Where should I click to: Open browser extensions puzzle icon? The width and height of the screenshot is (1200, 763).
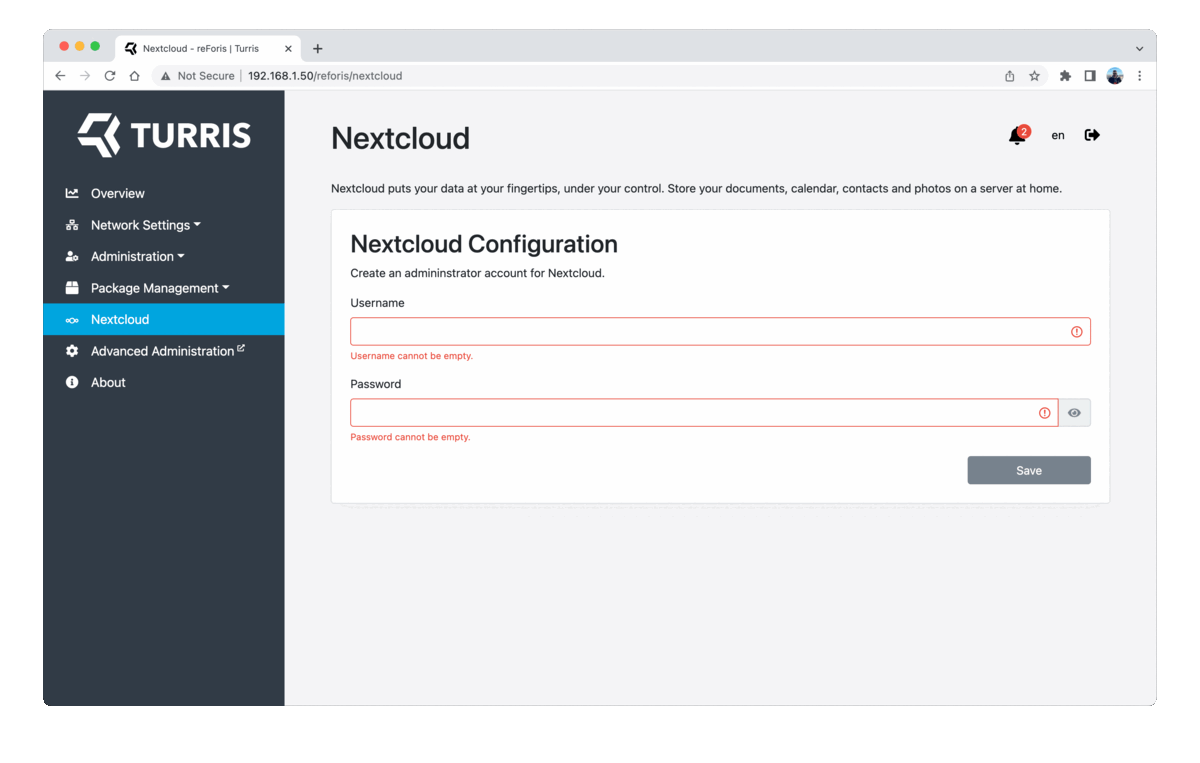tap(1065, 76)
